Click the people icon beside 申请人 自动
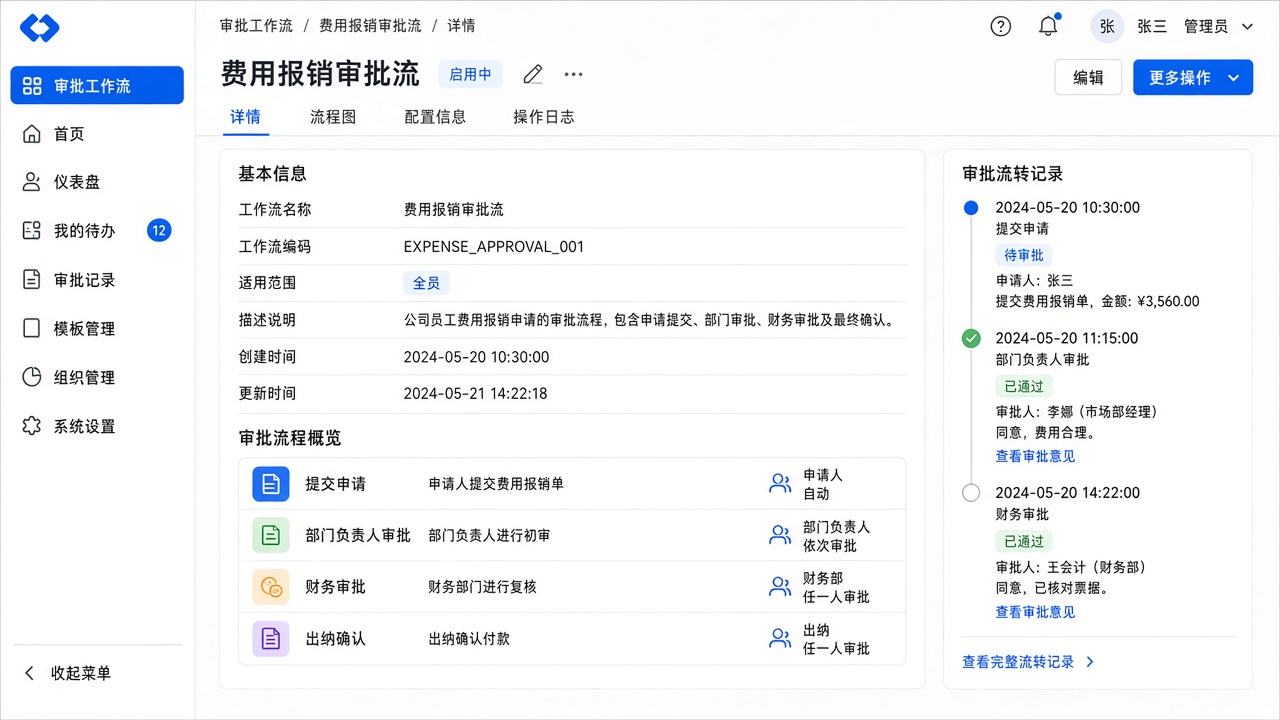Screen dimensions: 1280x720 click(780, 484)
